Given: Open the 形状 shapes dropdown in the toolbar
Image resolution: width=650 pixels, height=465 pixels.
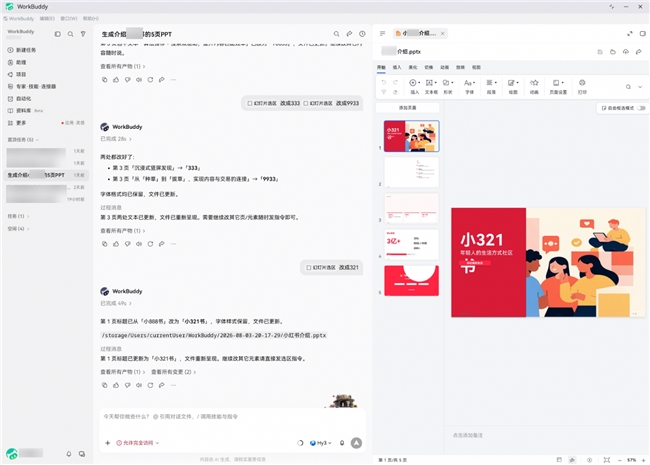Looking at the screenshot, I should pos(448,87).
